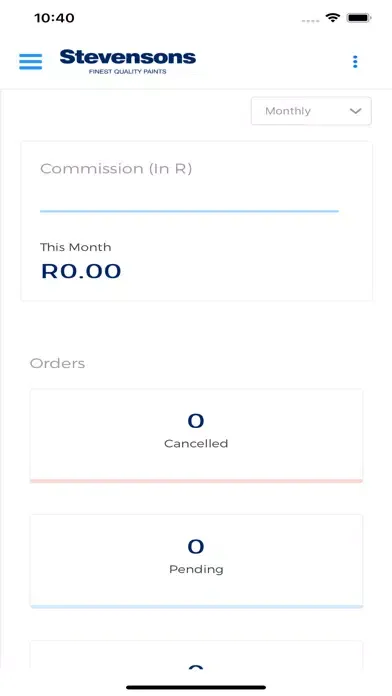Tap the Stevensons logo
Image resolution: width=392 pixels, height=696 pixels.
pos(128,62)
